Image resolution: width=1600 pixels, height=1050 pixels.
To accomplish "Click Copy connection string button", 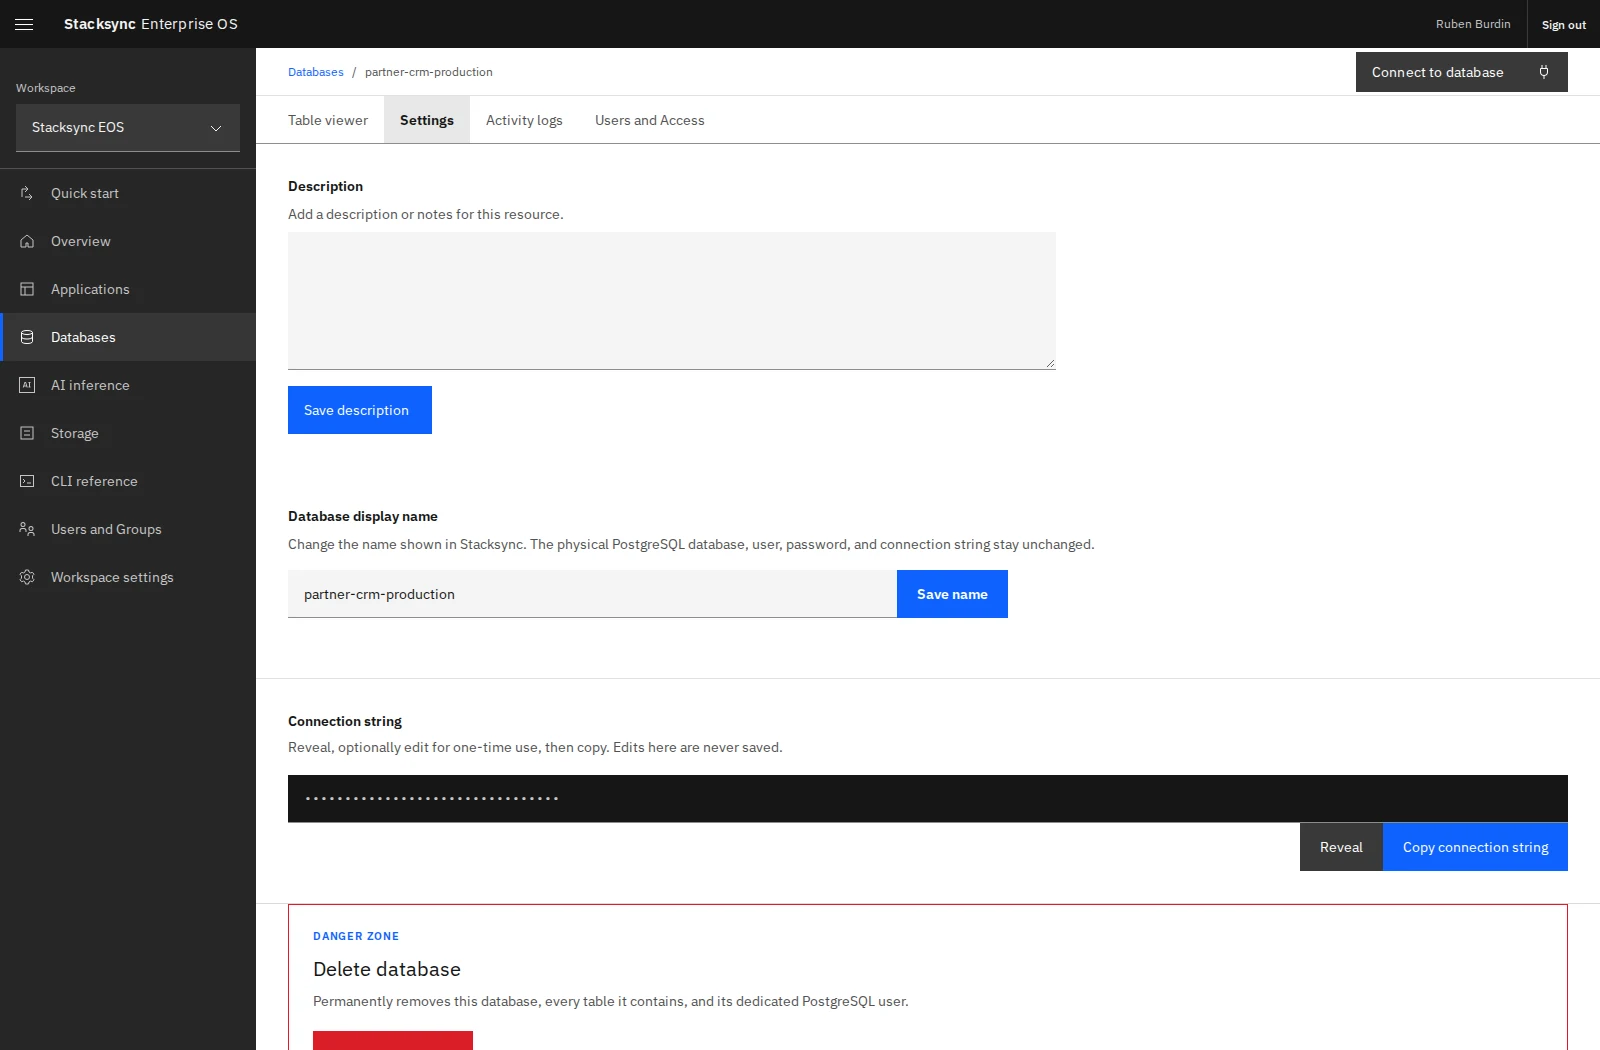I will coord(1475,847).
